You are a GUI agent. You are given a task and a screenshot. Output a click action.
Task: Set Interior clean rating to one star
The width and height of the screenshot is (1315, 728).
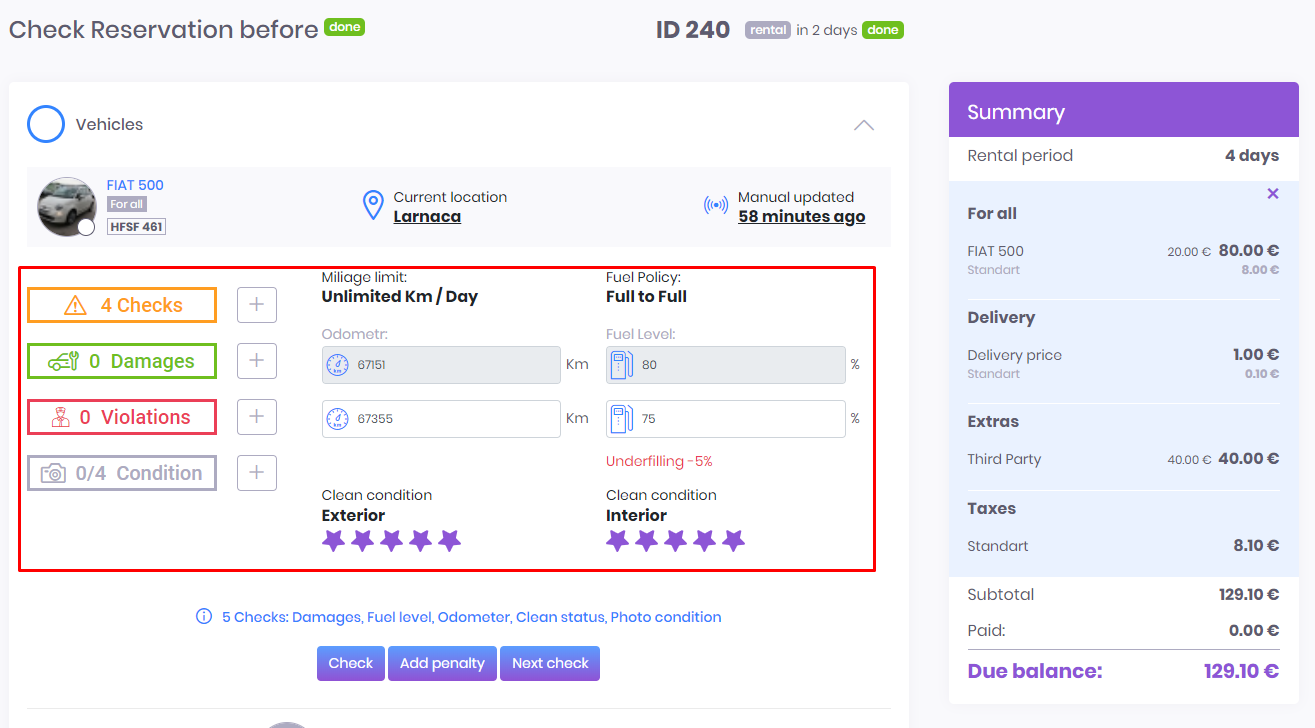pyautogui.click(x=618, y=541)
